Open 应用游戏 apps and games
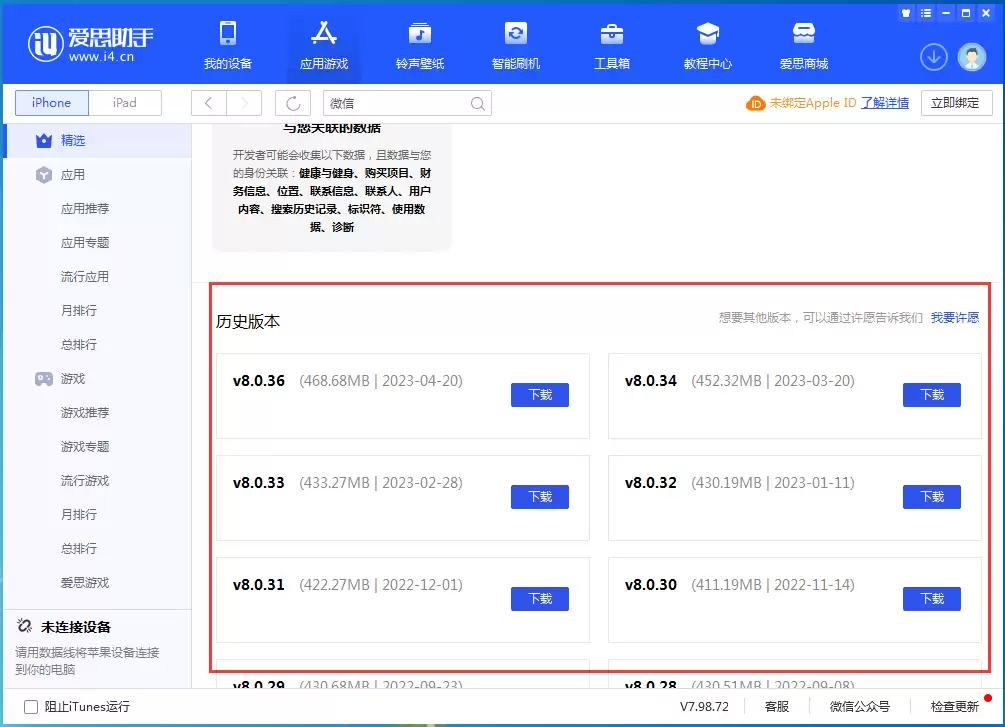 (x=324, y=45)
